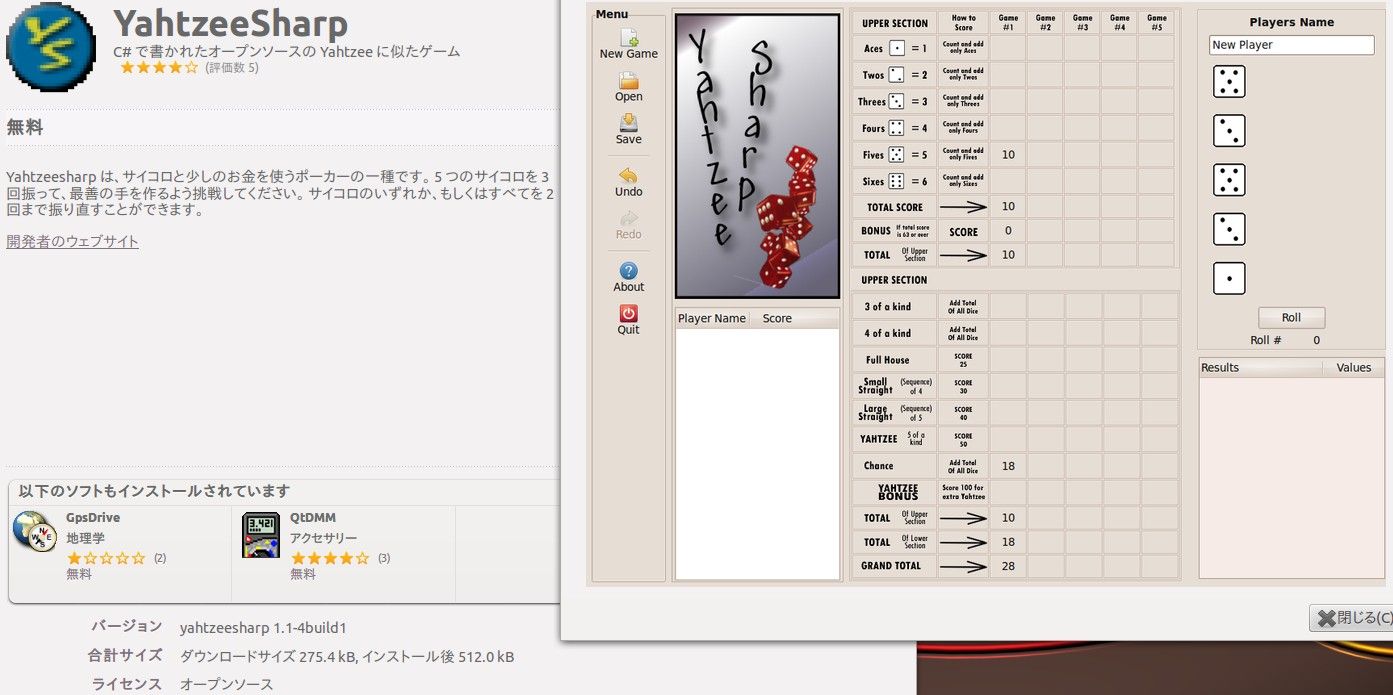
Task: Open the developer website link
Action: coord(72,242)
